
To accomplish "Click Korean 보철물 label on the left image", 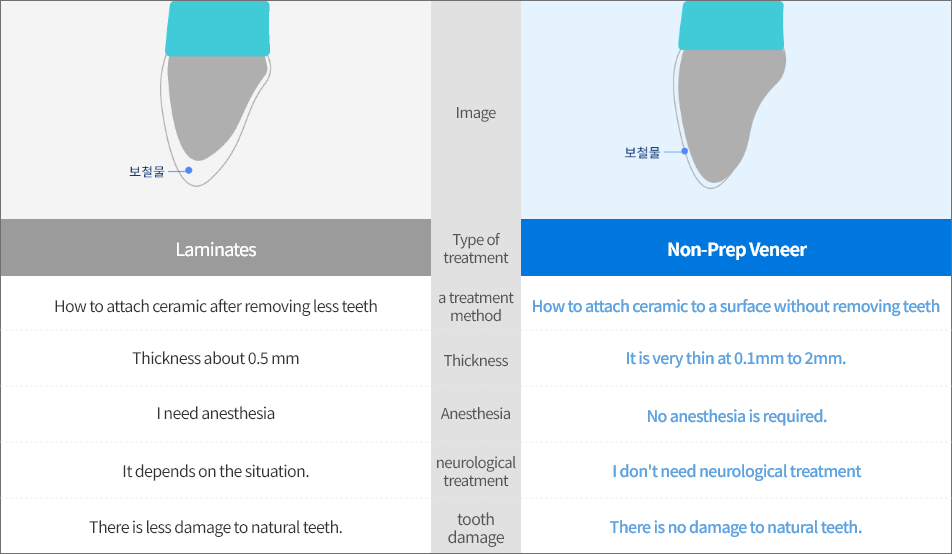I will (146, 171).
